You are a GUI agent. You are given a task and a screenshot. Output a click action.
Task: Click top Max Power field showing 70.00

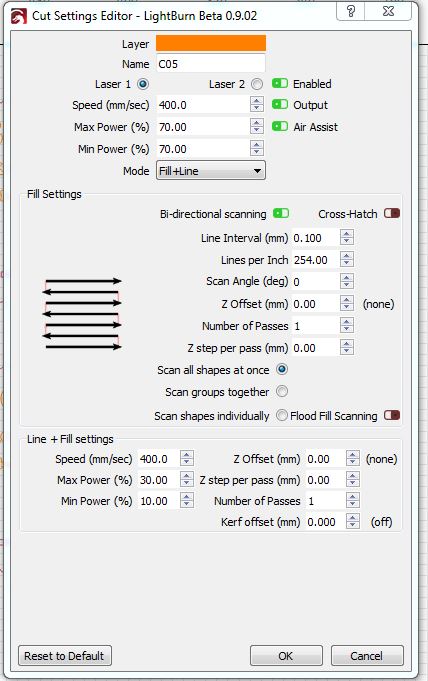203,127
